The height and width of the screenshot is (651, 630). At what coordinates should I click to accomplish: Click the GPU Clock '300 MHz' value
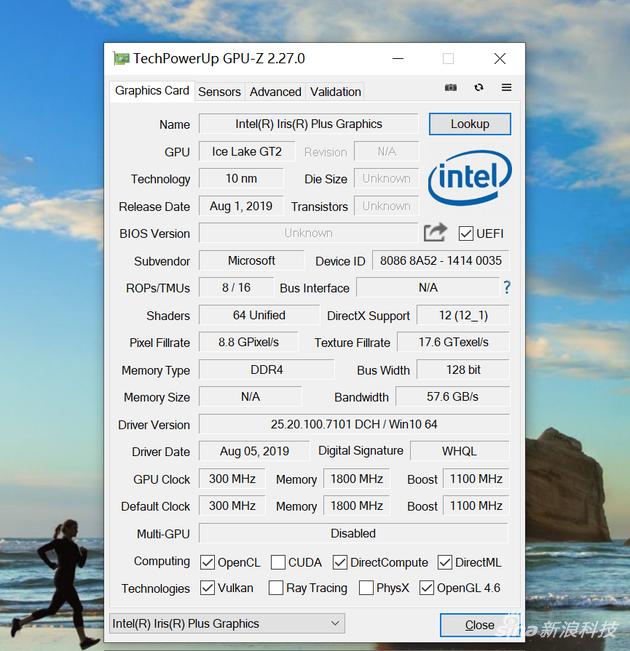(x=232, y=479)
